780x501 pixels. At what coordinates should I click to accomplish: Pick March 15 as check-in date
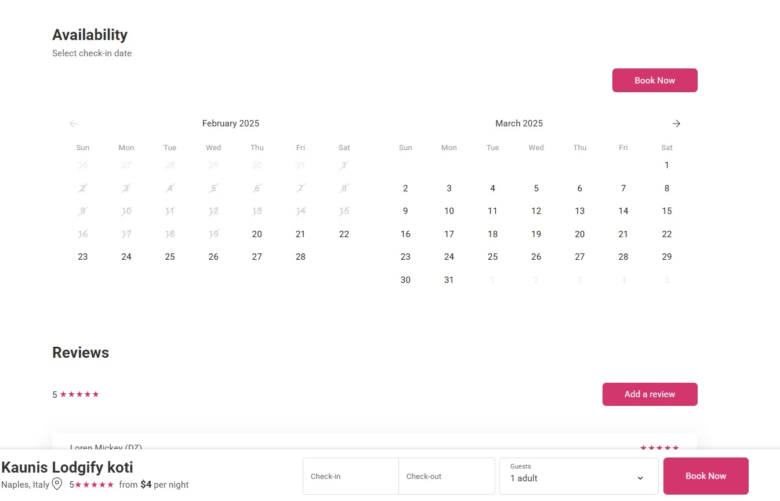pos(667,211)
